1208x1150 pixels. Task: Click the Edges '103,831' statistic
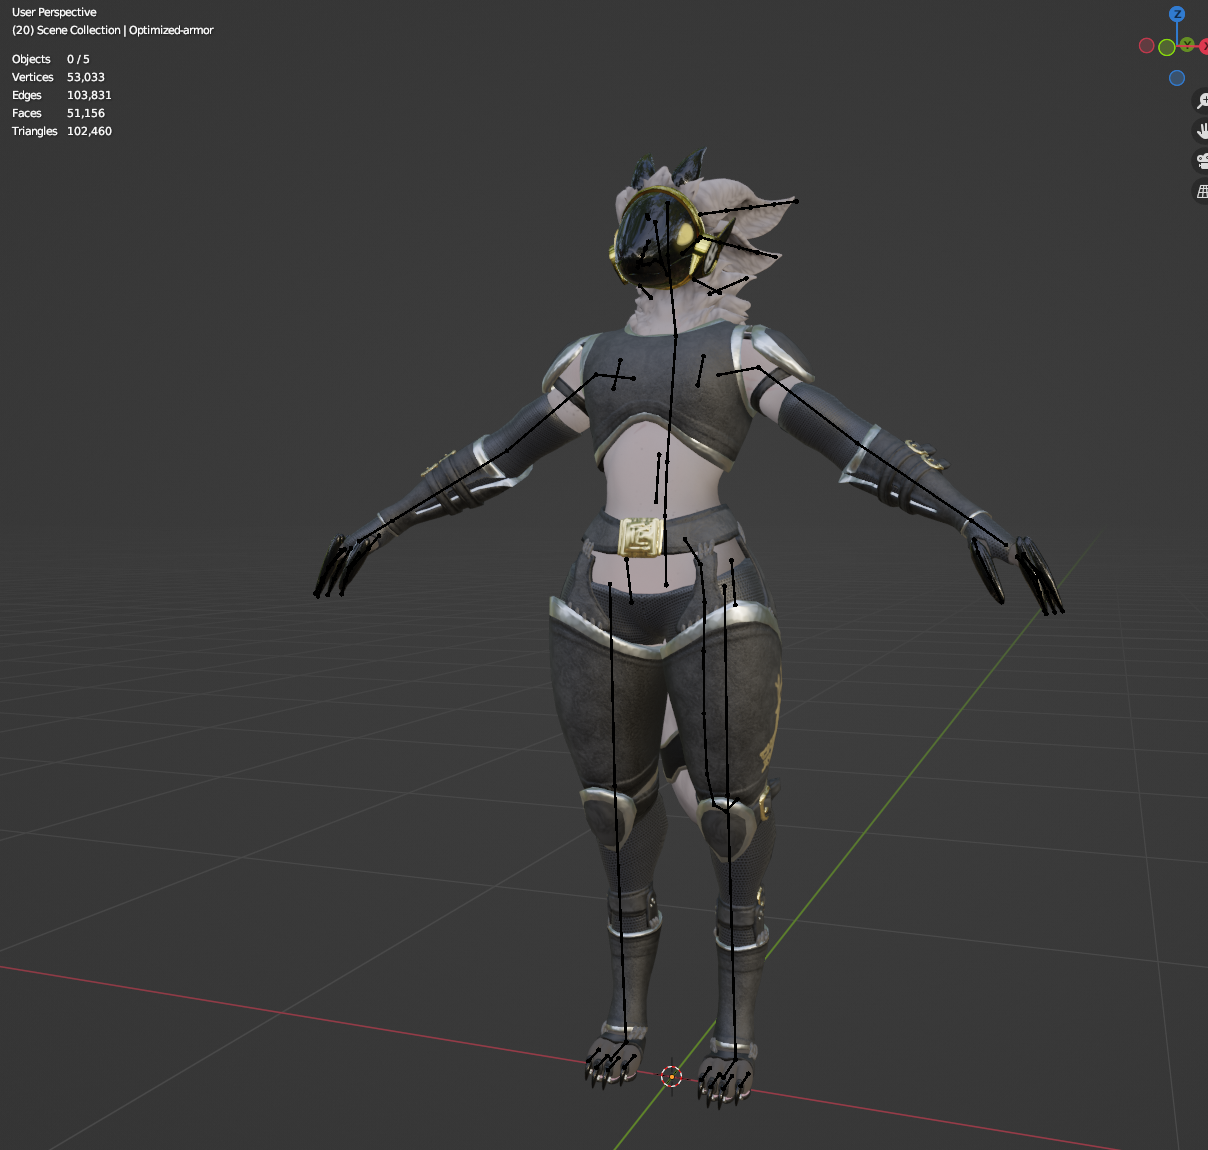click(x=89, y=95)
